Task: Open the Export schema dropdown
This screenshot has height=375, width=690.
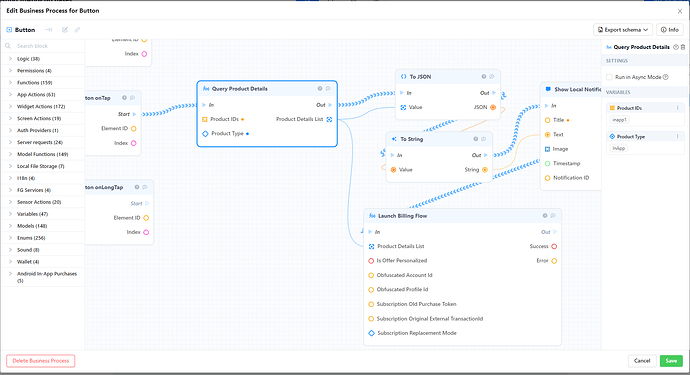Action: coord(623,30)
